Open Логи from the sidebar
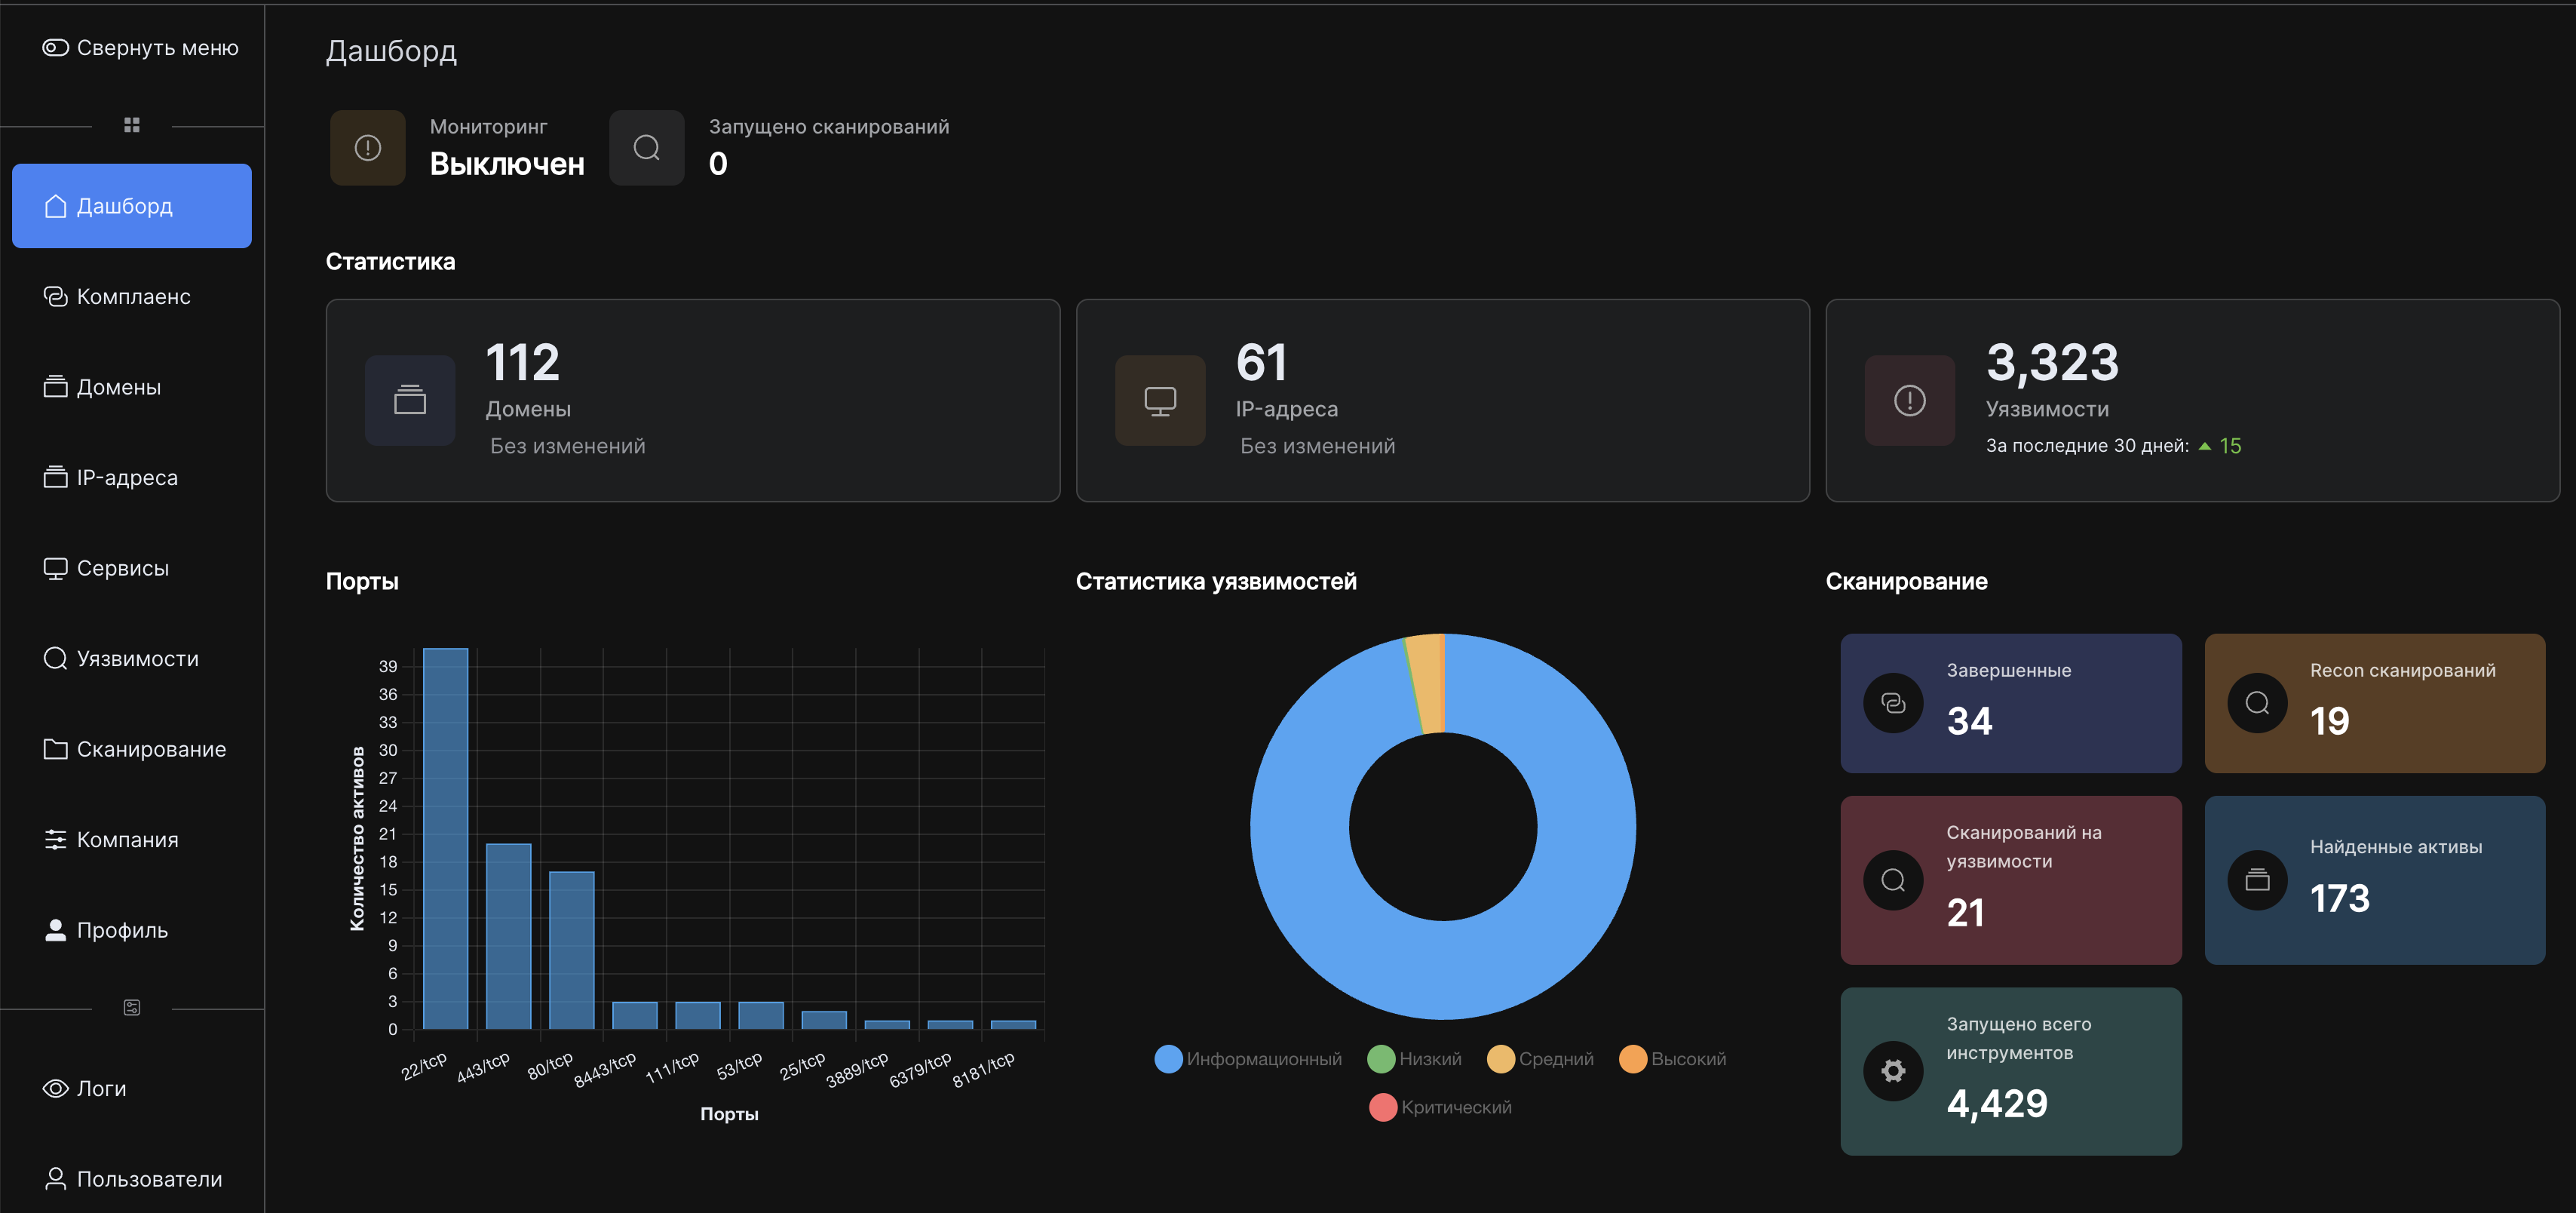 [x=100, y=1088]
